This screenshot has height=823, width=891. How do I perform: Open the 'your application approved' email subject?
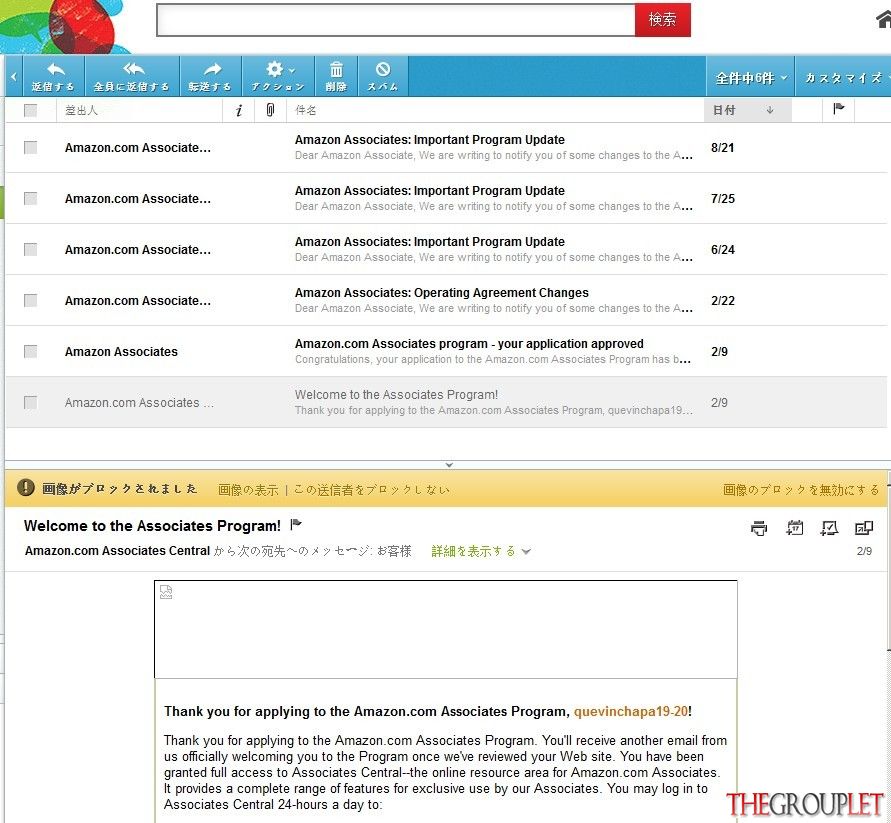click(469, 344)
